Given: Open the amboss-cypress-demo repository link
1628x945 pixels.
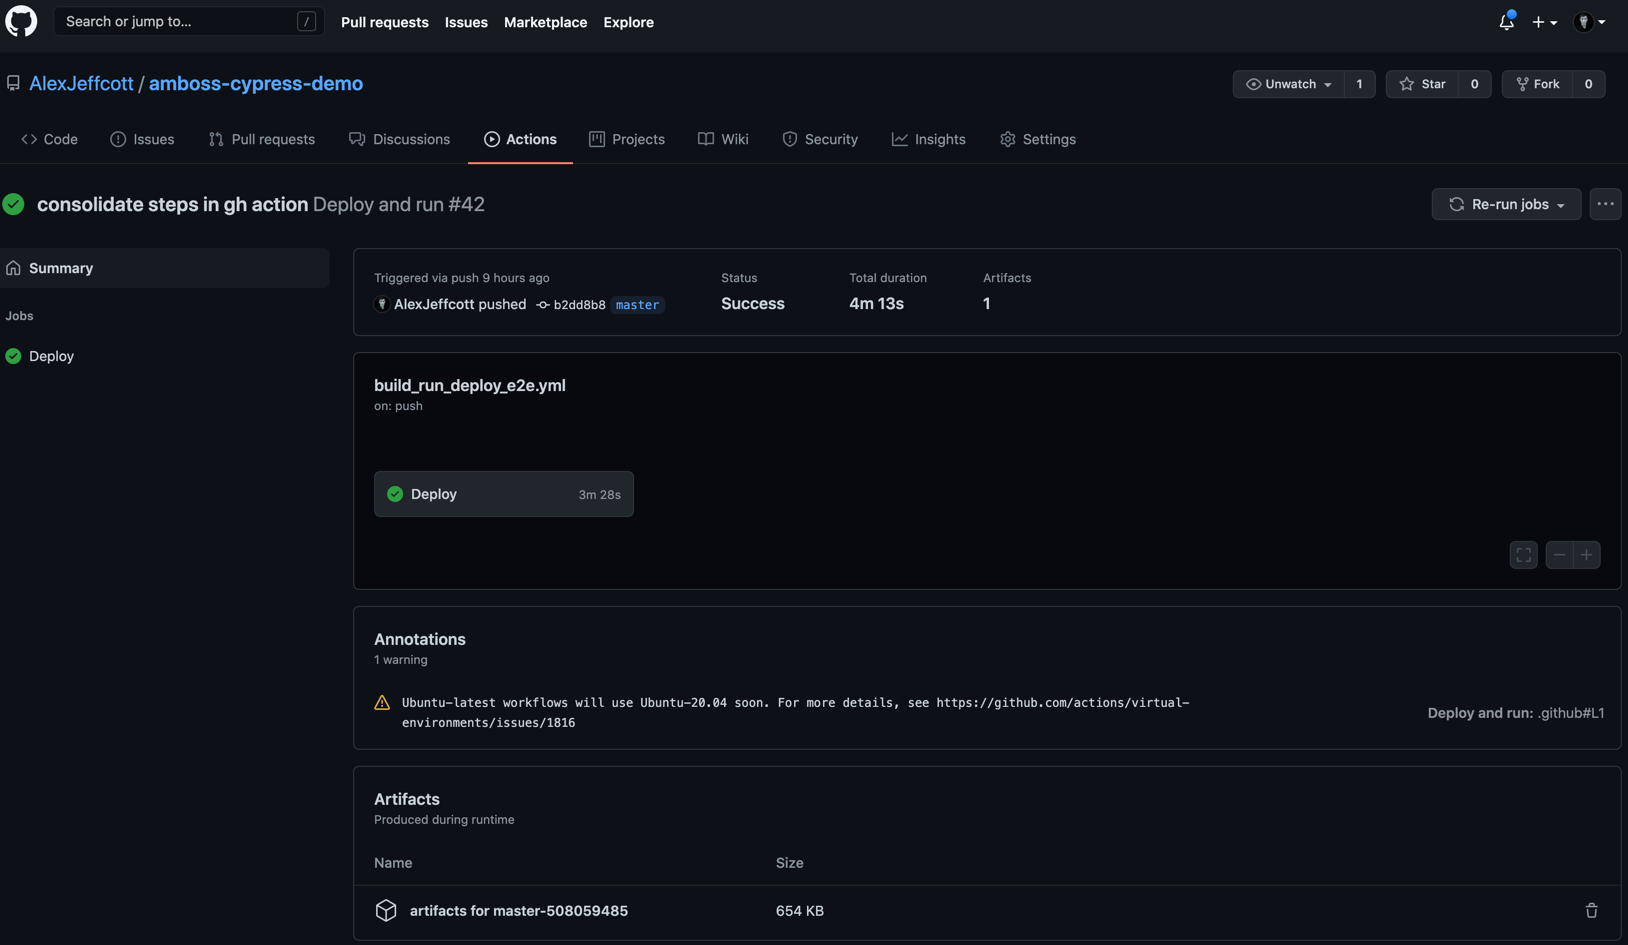Looking at the screenshot, I should tap(256, 83).
